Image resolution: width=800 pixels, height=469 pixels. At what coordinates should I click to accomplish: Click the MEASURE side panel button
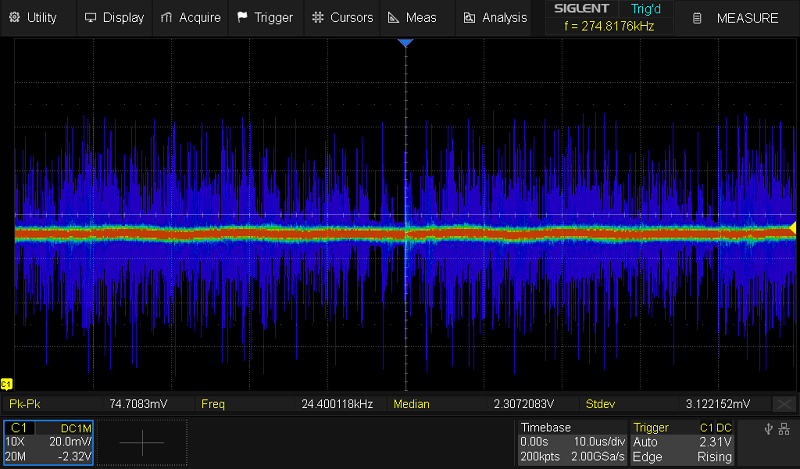click(737, 18)
